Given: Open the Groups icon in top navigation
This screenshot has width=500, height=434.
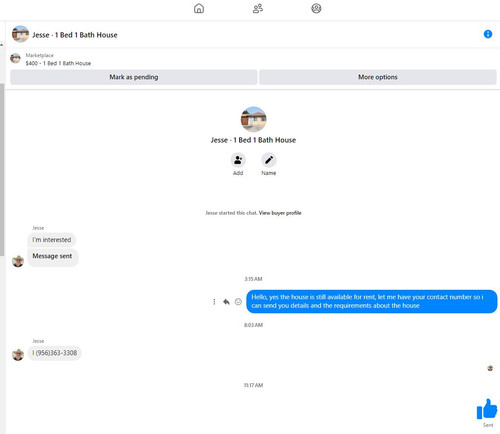Looking at the screenshot, I should tap(316, 8).
